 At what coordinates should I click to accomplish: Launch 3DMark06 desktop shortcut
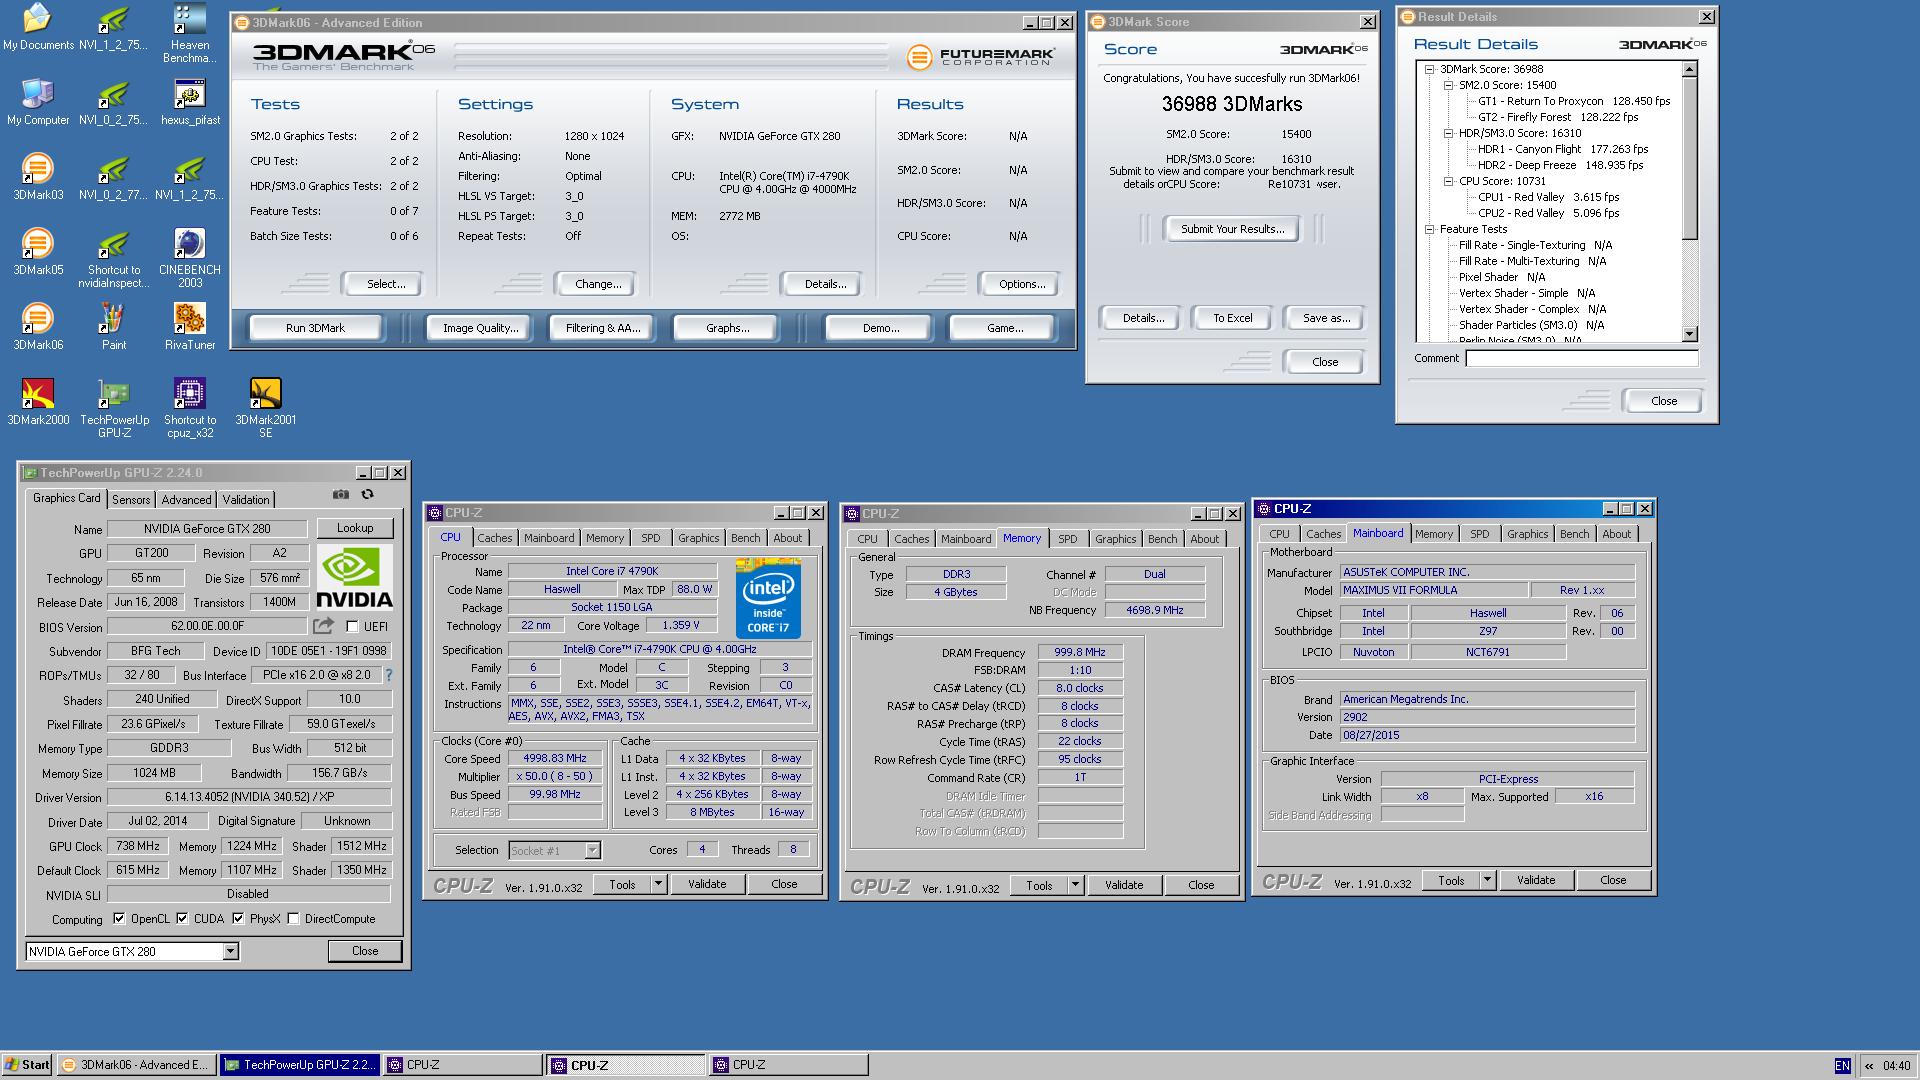click(38, 327)
